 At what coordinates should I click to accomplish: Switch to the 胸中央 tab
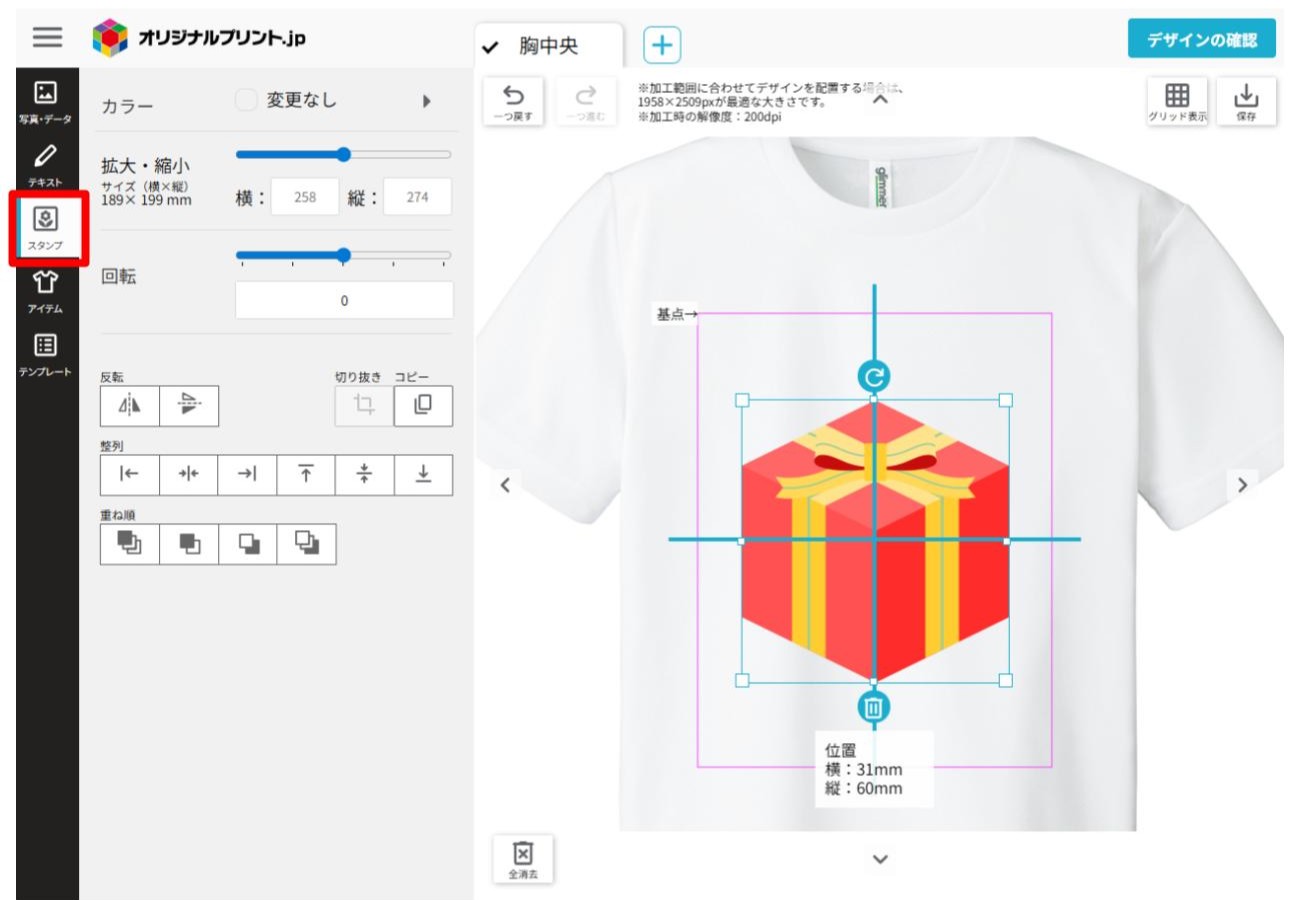(548, 46)
